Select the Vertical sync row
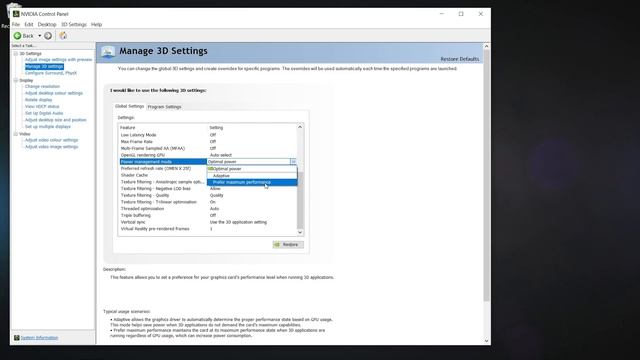 click(208, 222)
